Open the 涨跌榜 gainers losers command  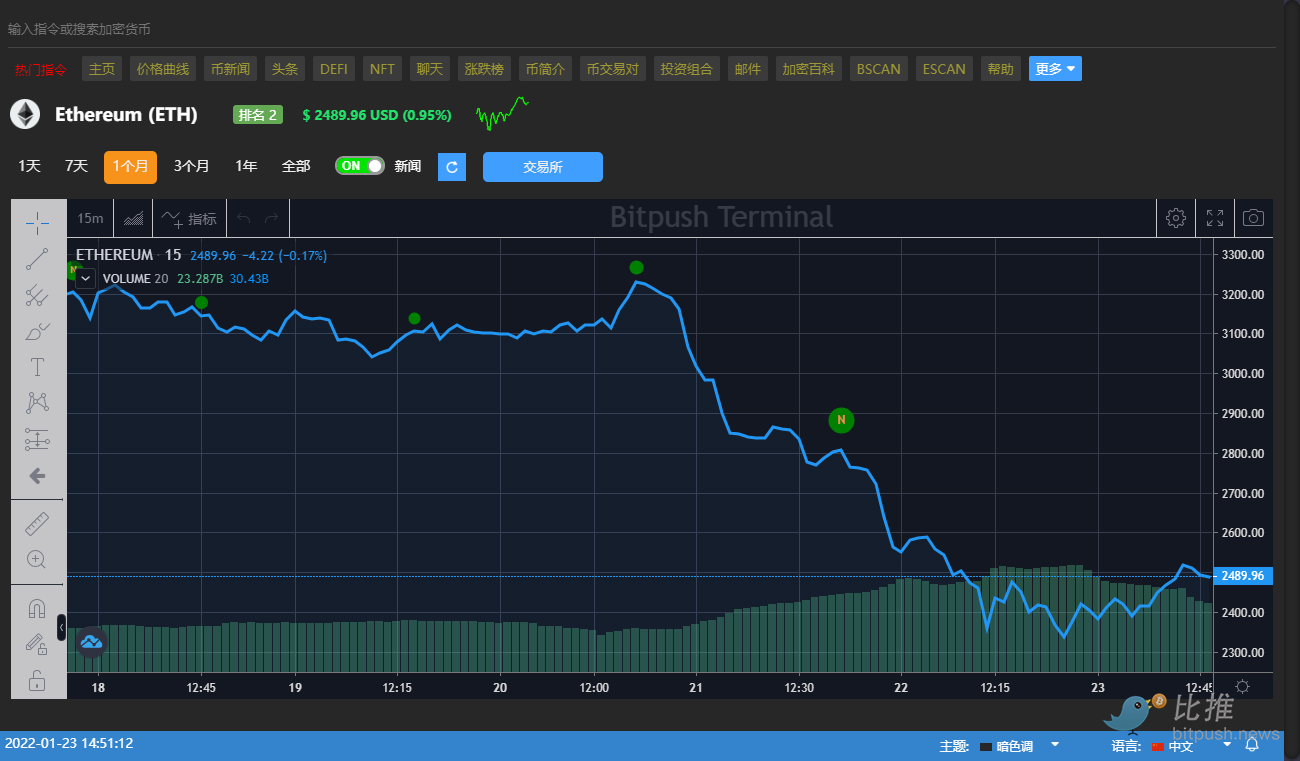[485, 69]
